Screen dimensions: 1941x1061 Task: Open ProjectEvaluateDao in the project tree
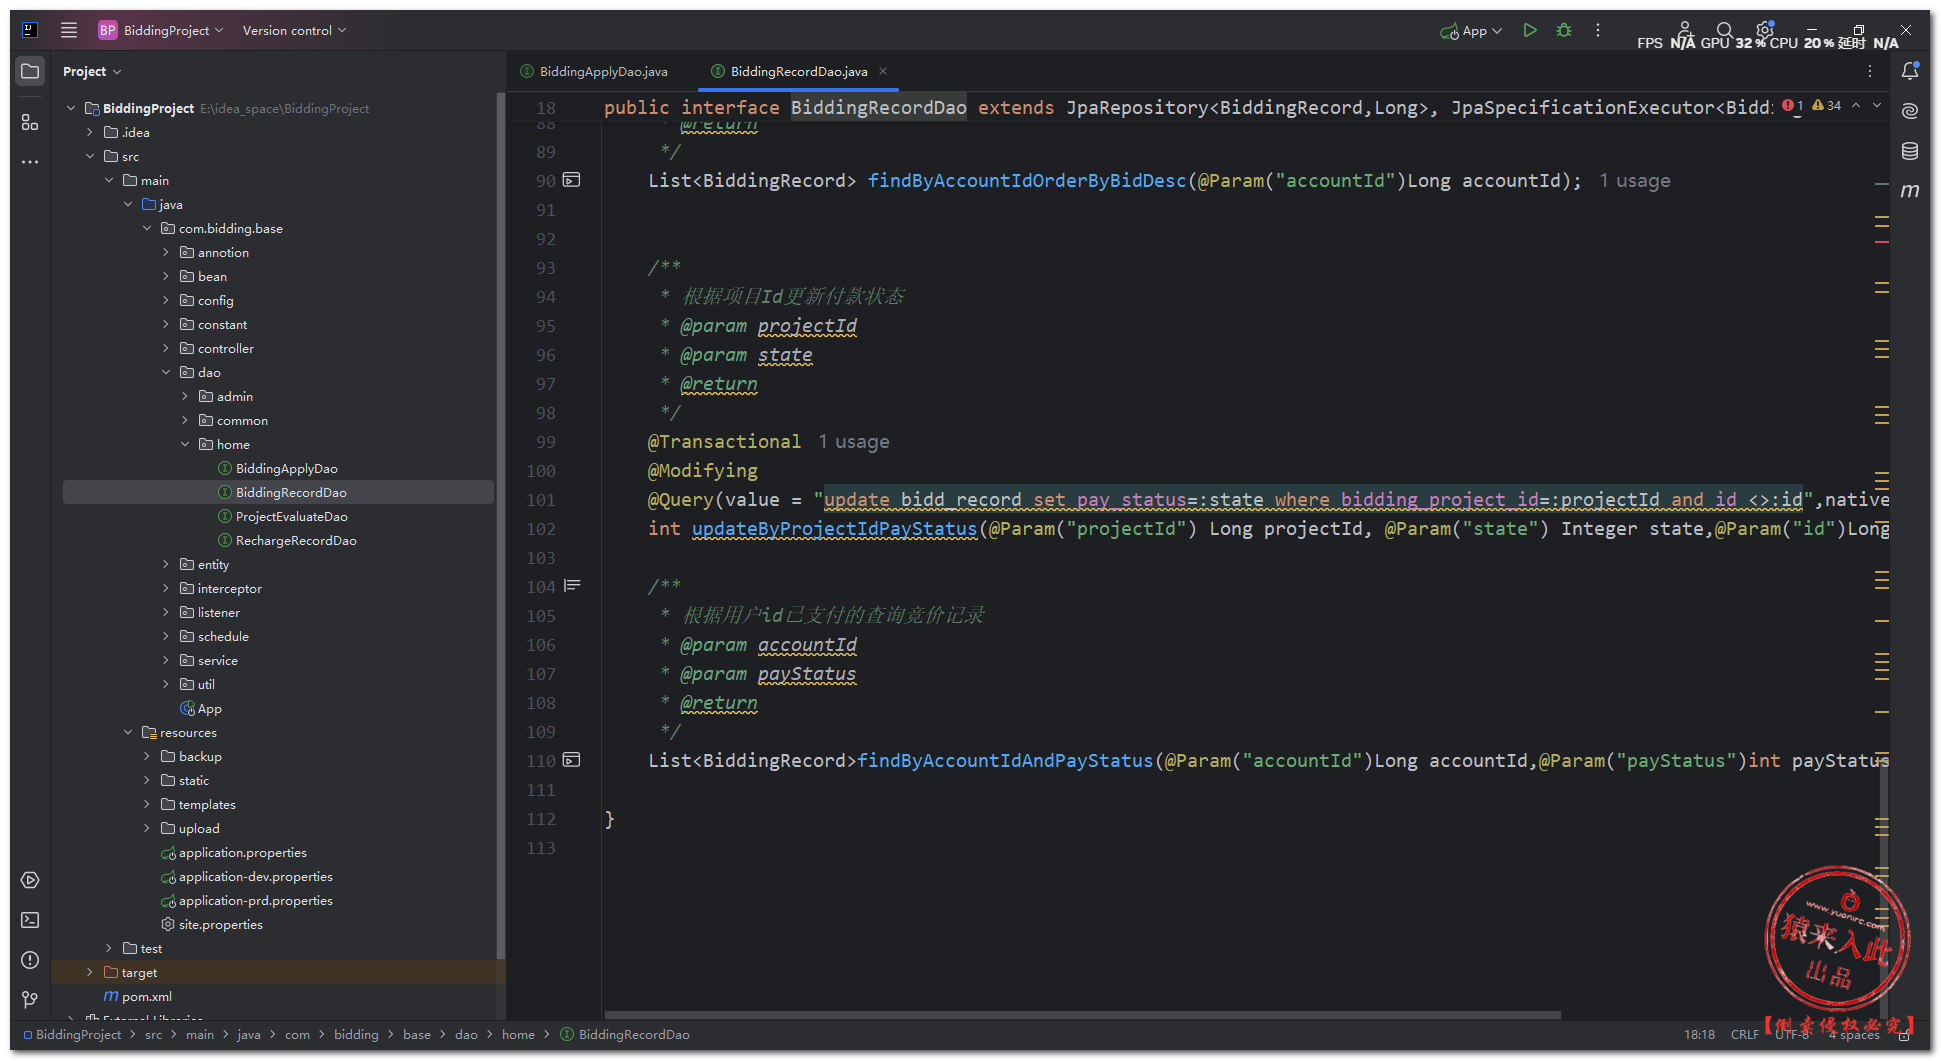tap(291, 517)
